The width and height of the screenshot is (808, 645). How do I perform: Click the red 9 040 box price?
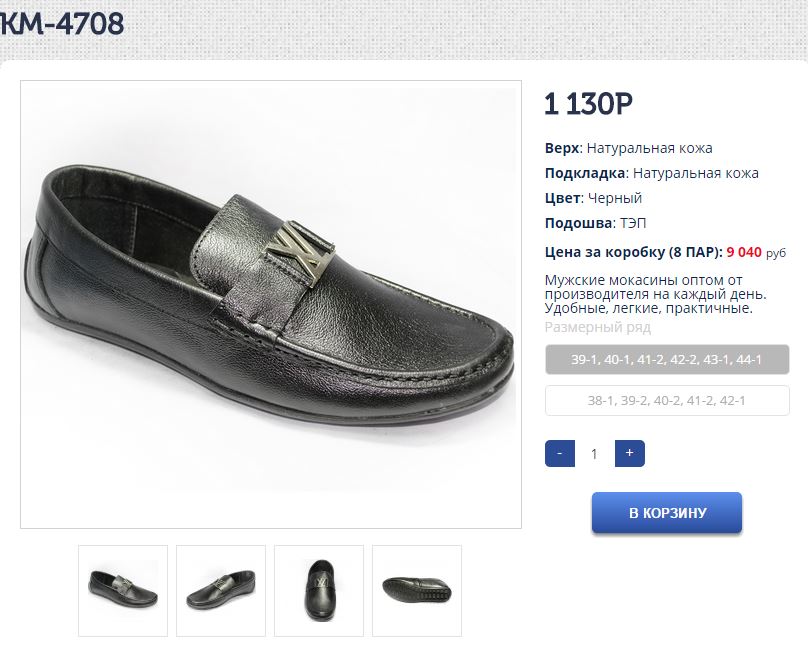coord(744,253)
